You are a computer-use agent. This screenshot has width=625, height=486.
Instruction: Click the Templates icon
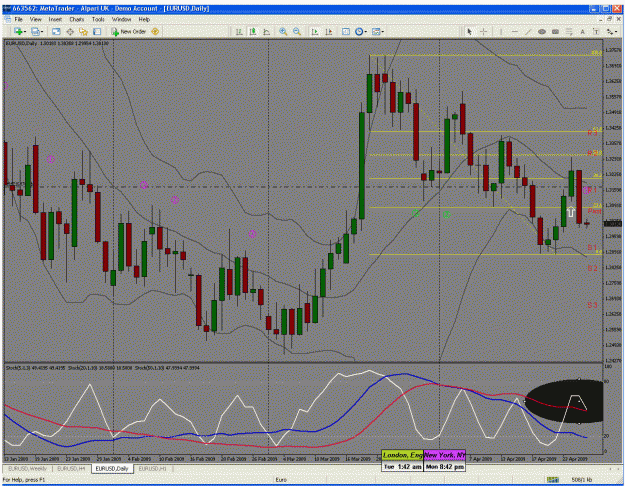[x=376, y=31]
